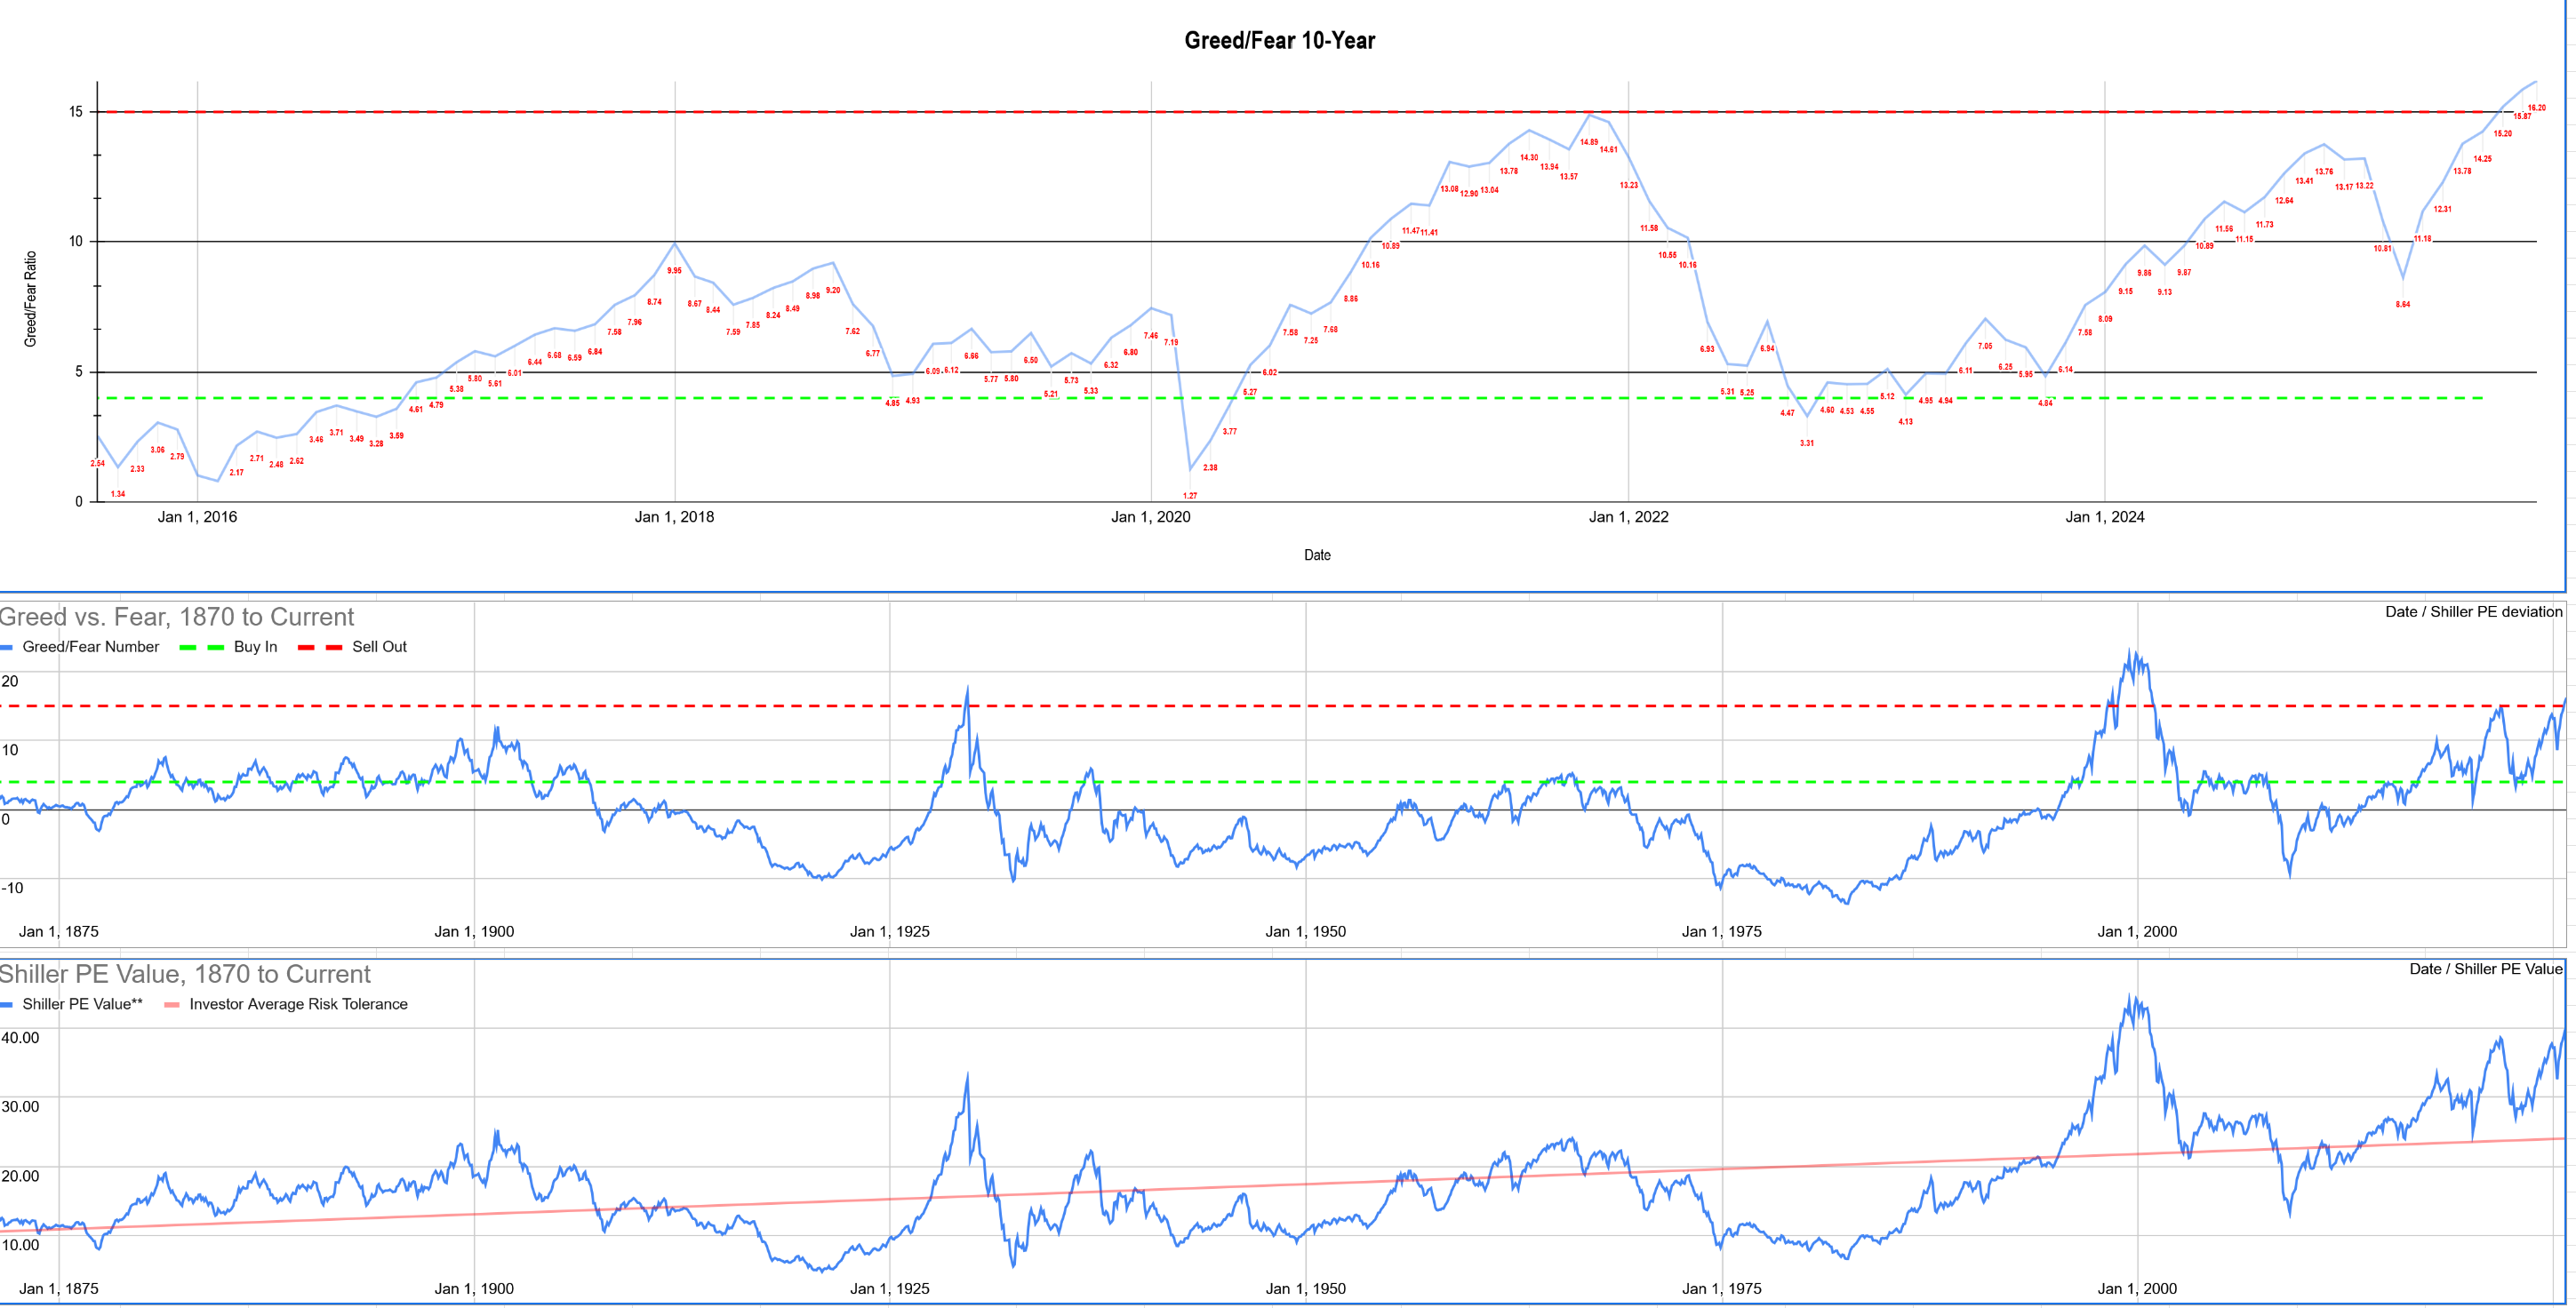Select Investor Average Risk Tolerance legend label

(x=298, y=1004)
